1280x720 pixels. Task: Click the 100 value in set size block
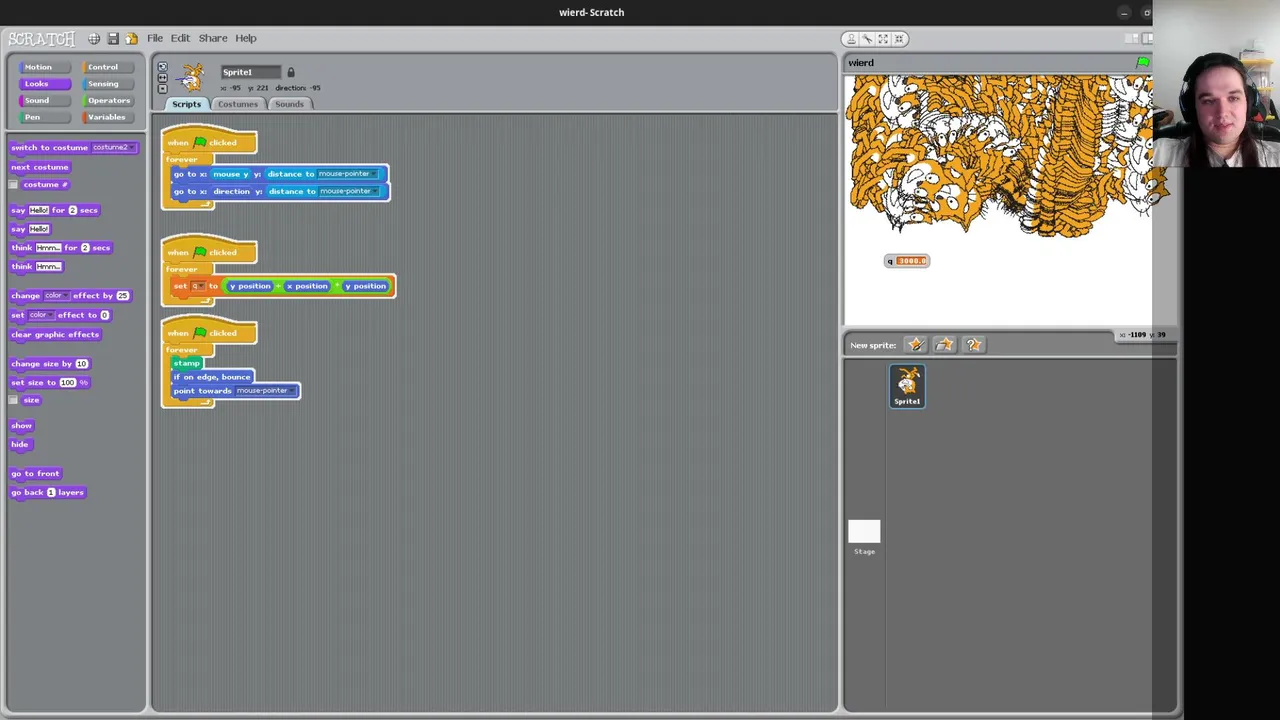pyautogui.click(x=67, y=383)
